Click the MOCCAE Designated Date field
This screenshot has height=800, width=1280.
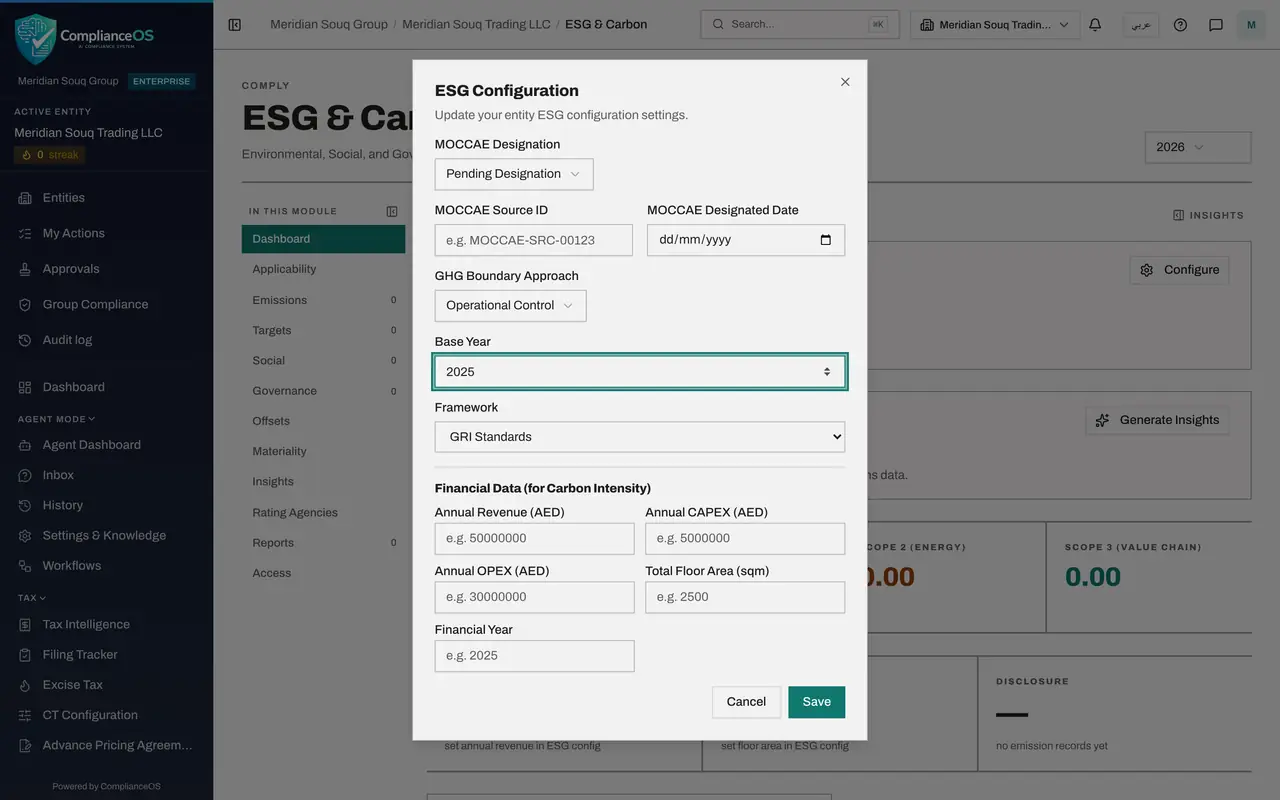point(746,240)
